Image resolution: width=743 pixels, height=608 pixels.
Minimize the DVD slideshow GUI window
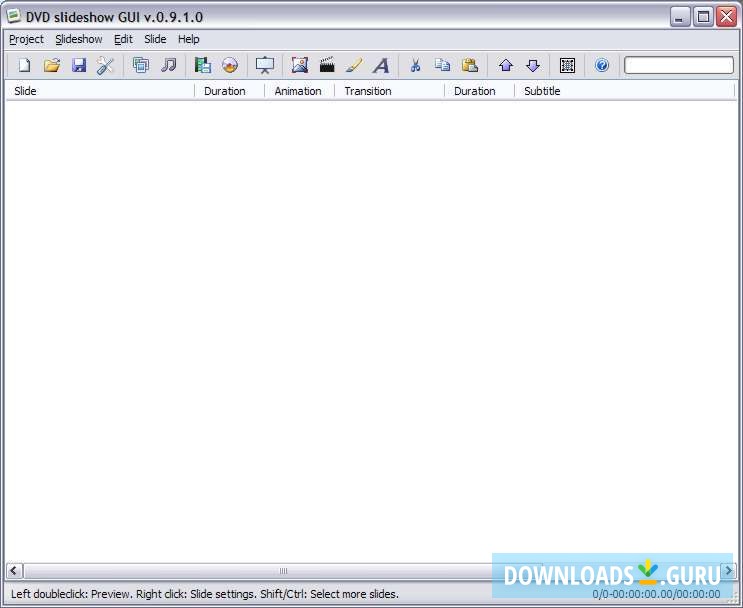(680, 17)
